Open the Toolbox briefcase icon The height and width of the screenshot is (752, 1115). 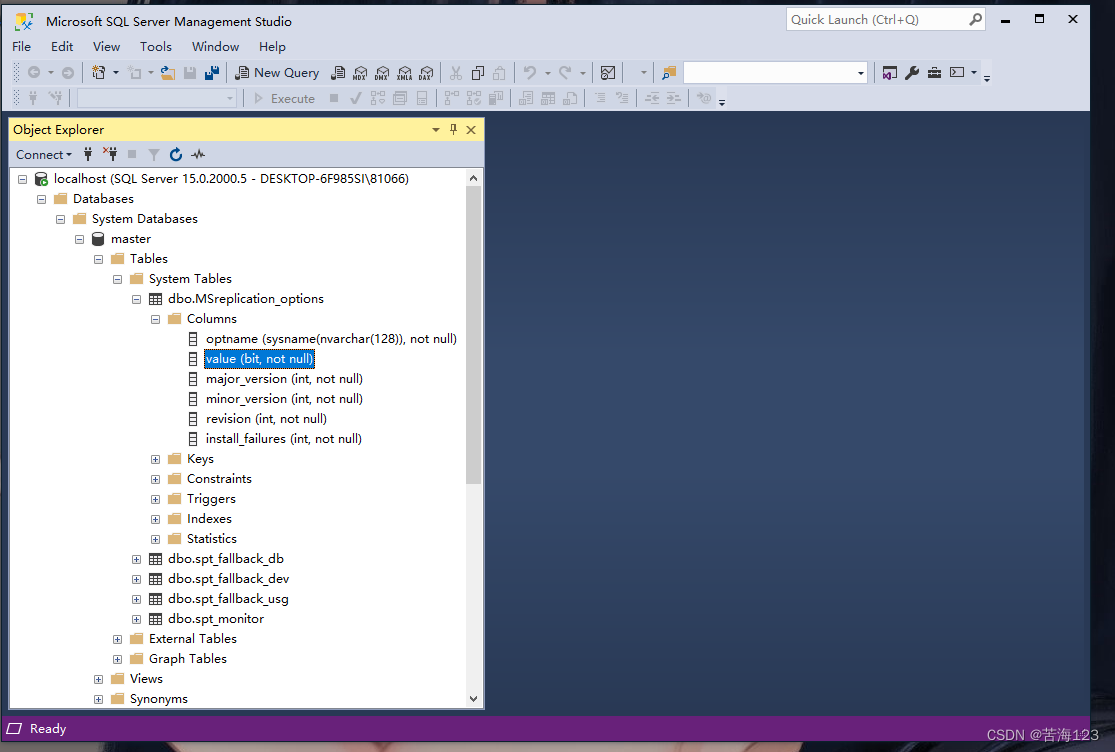(934, 72)
